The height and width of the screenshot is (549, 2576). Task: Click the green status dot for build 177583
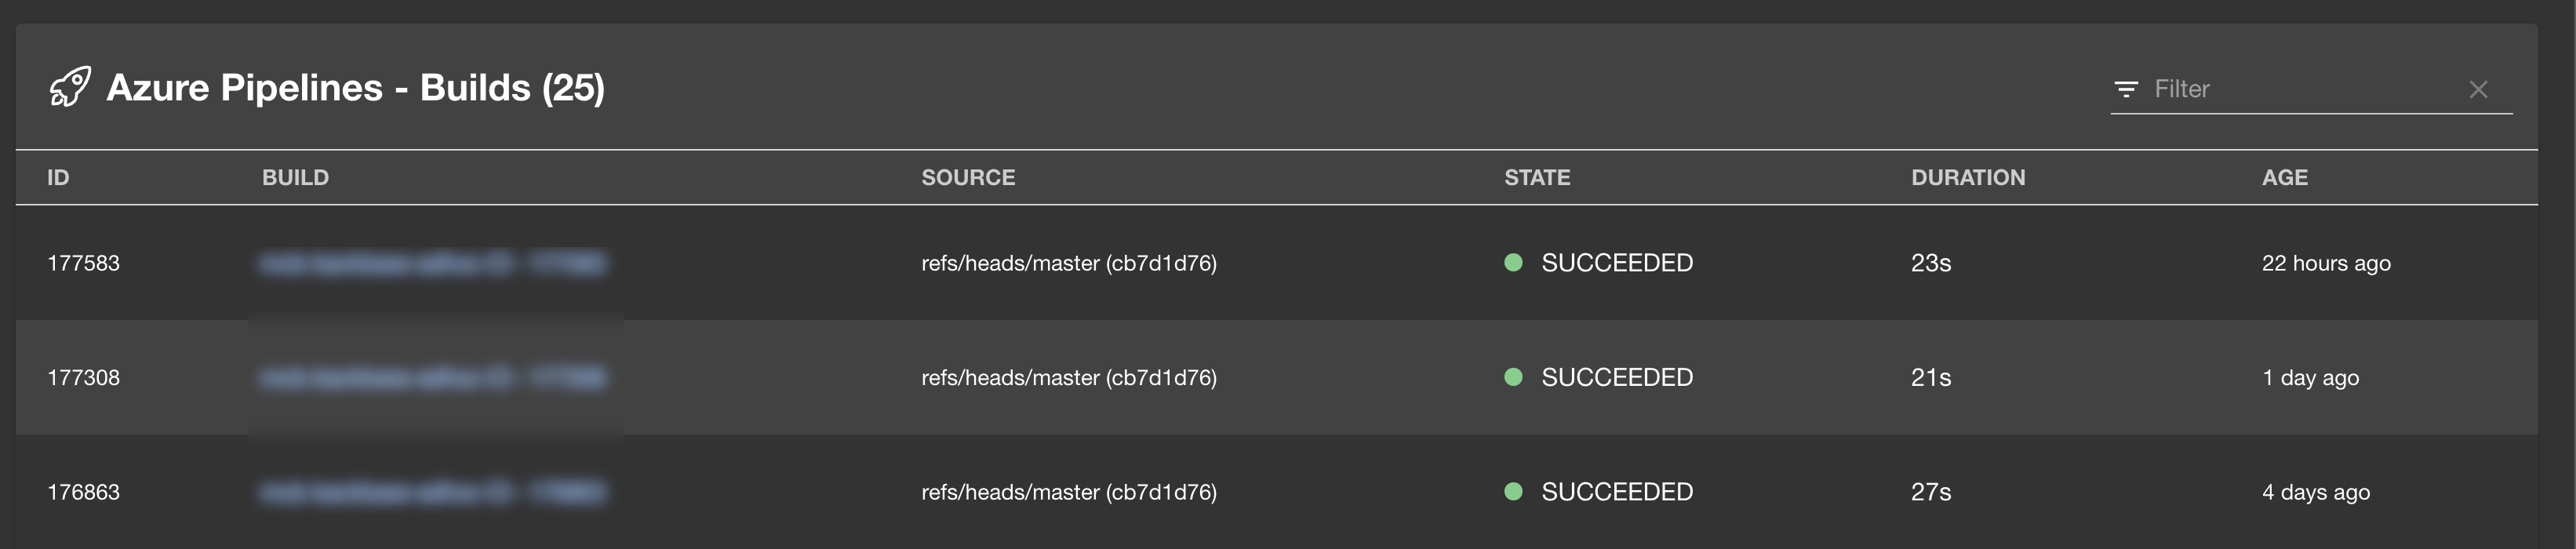coord(1513,263)
